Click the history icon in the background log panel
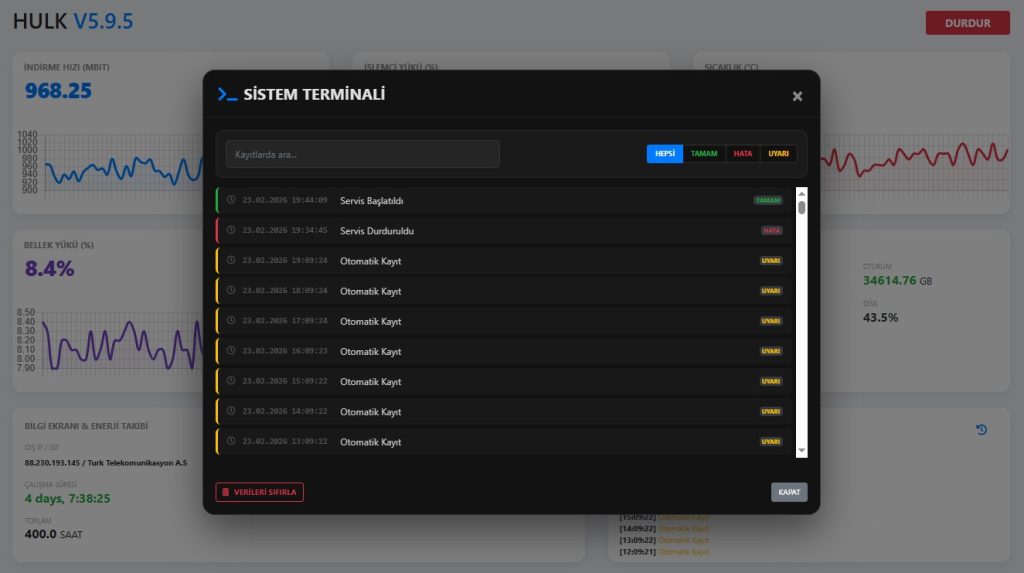 coord(981,430)
